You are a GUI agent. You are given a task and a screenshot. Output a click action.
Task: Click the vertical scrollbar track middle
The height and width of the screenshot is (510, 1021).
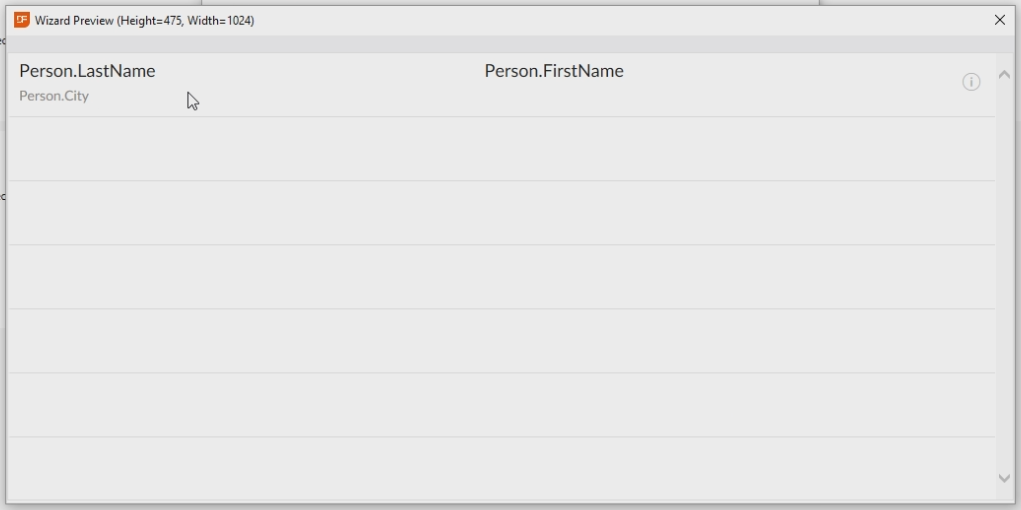(x=1004, y=275)
